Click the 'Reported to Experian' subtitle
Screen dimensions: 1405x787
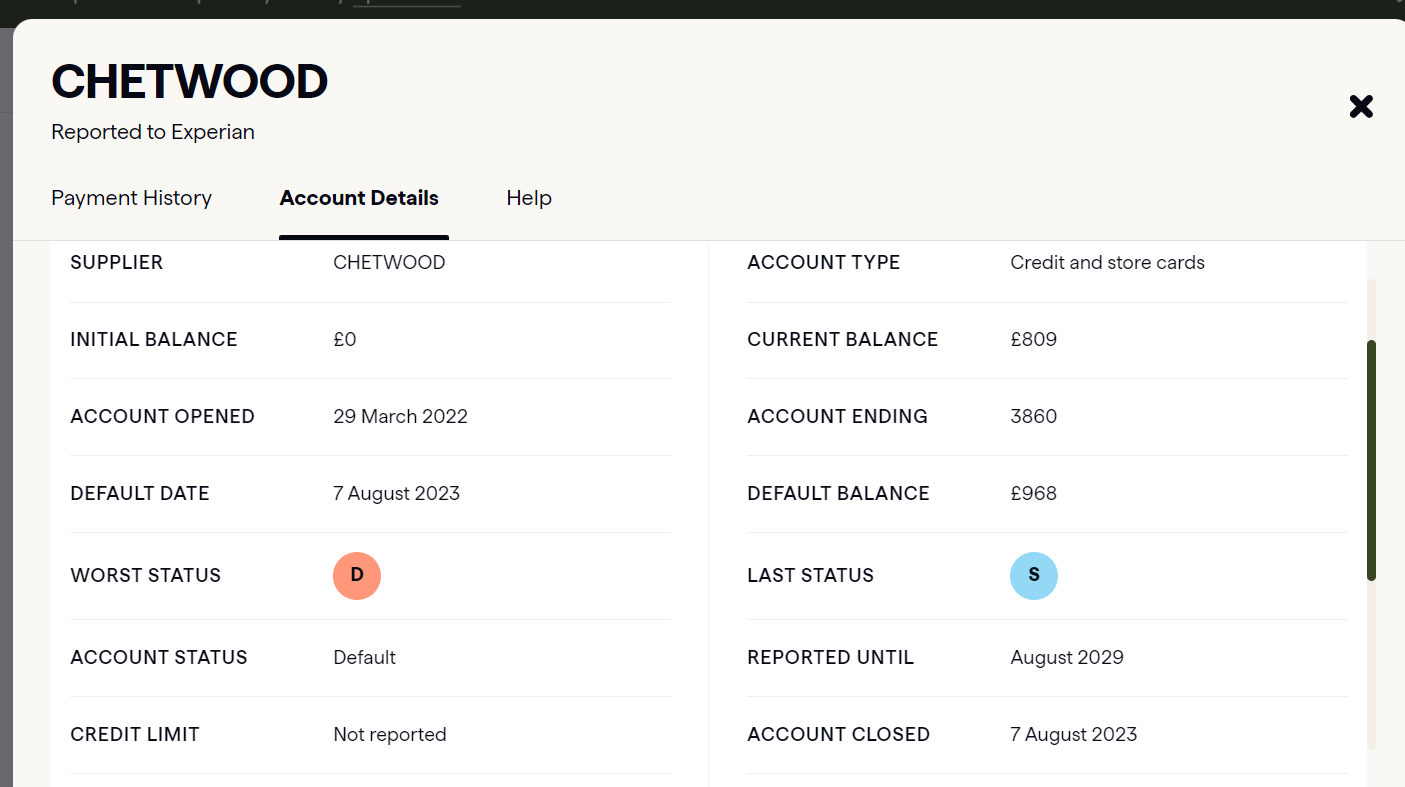153,132
